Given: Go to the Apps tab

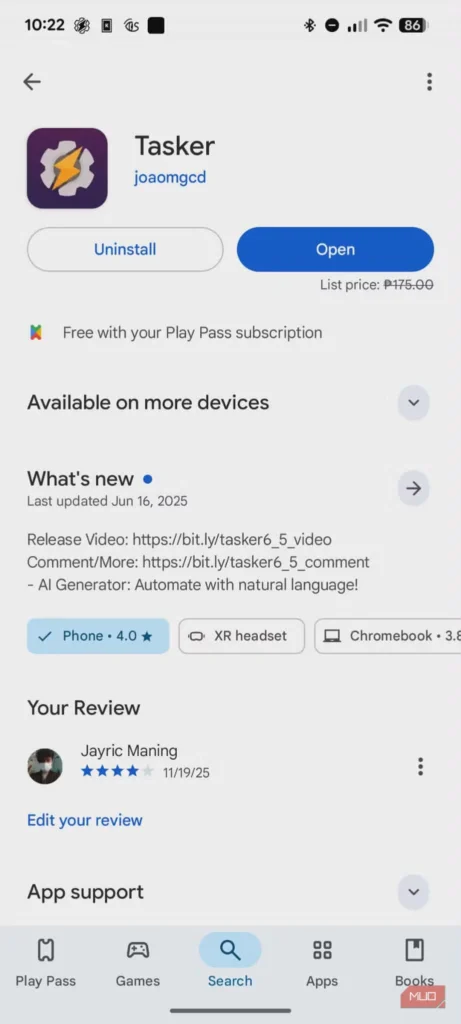Looking at the screenshot, I should [322, 960].
